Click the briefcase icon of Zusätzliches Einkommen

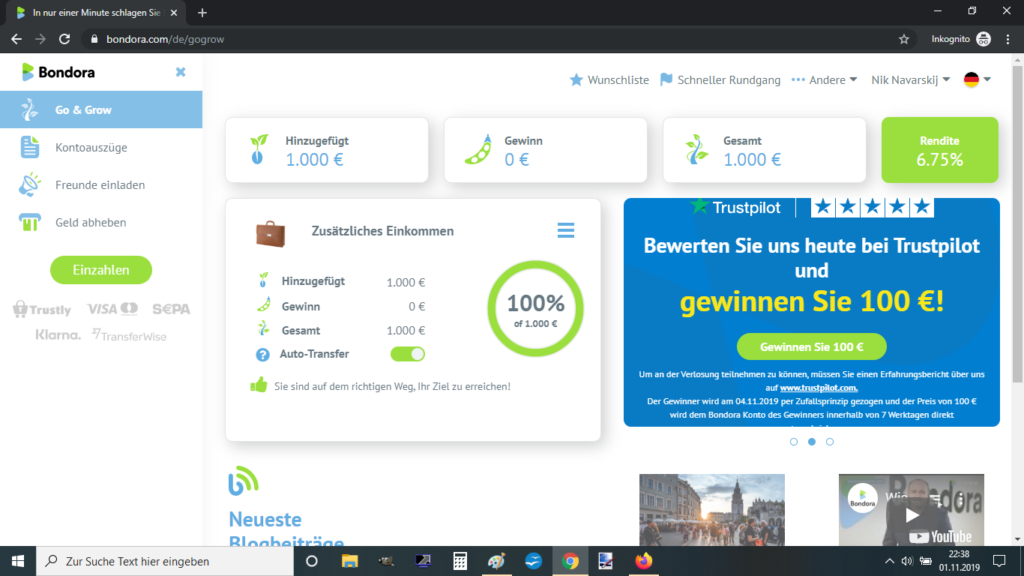click(x=270, y=233)
